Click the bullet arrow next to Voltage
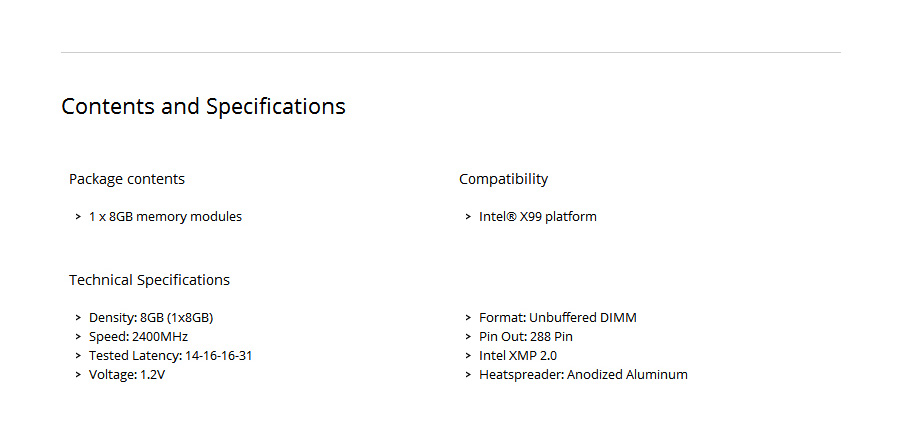 [78, 375]
